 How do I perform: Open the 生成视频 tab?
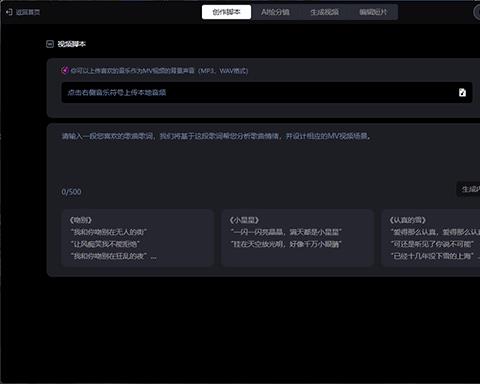(324, 12)
